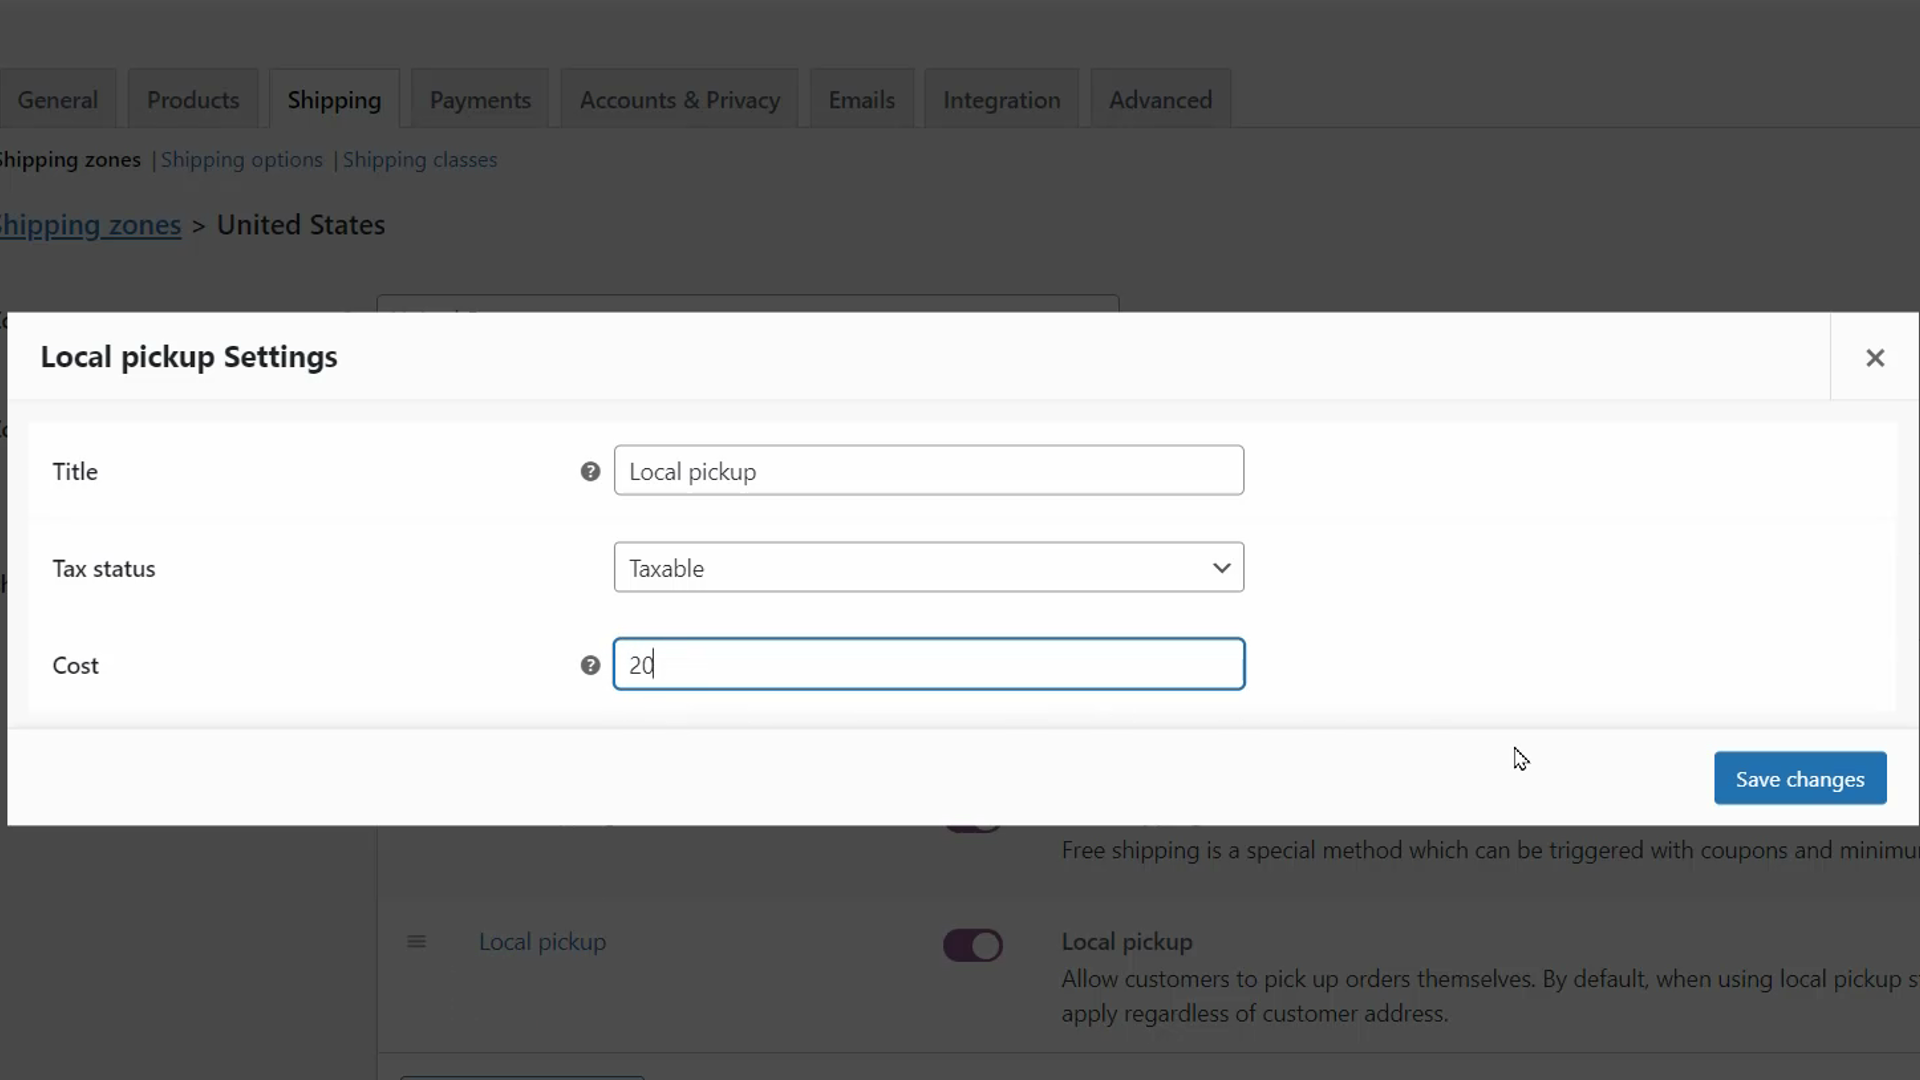This screenshot has height=1080, width=1920.
Task: Select the Shipping tab
Action: pyautogui.click(x=334, y=100)
